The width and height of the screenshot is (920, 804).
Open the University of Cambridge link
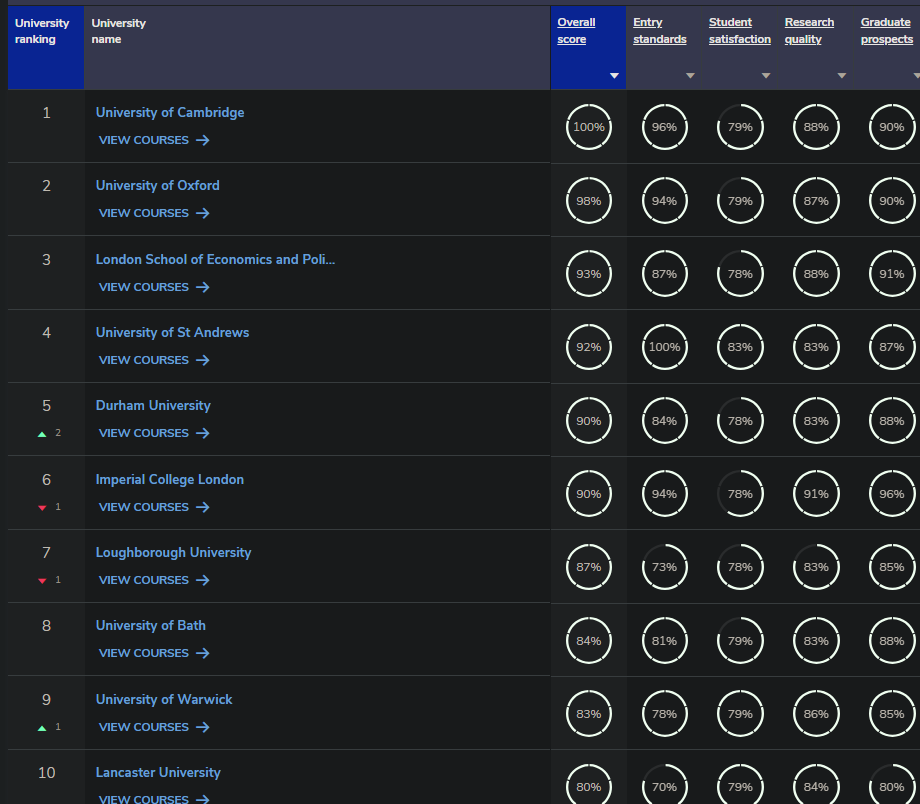(x=170, y=112)
